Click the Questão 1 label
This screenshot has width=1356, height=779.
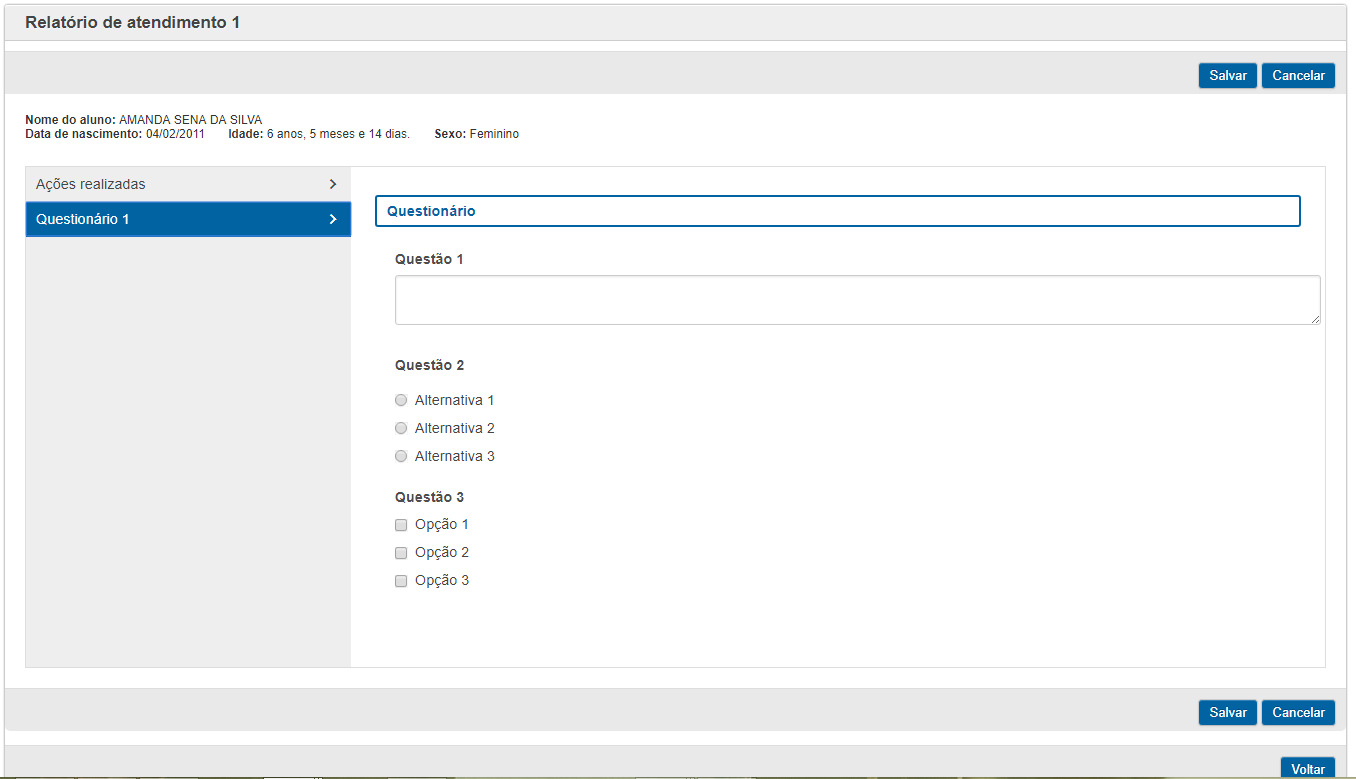(429, 259)
